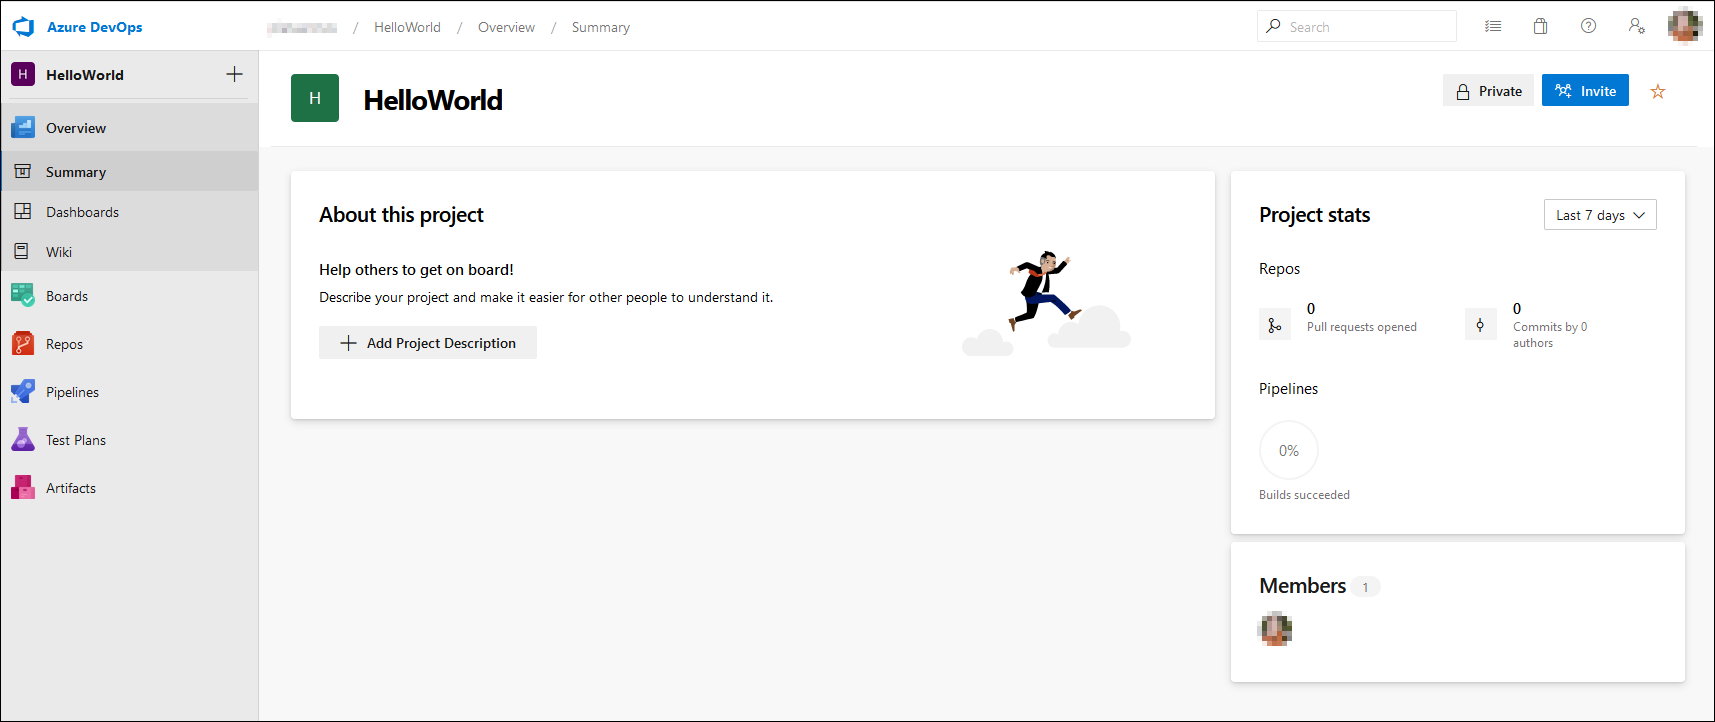Click the Pull requests opened label

pos(1362,327)
